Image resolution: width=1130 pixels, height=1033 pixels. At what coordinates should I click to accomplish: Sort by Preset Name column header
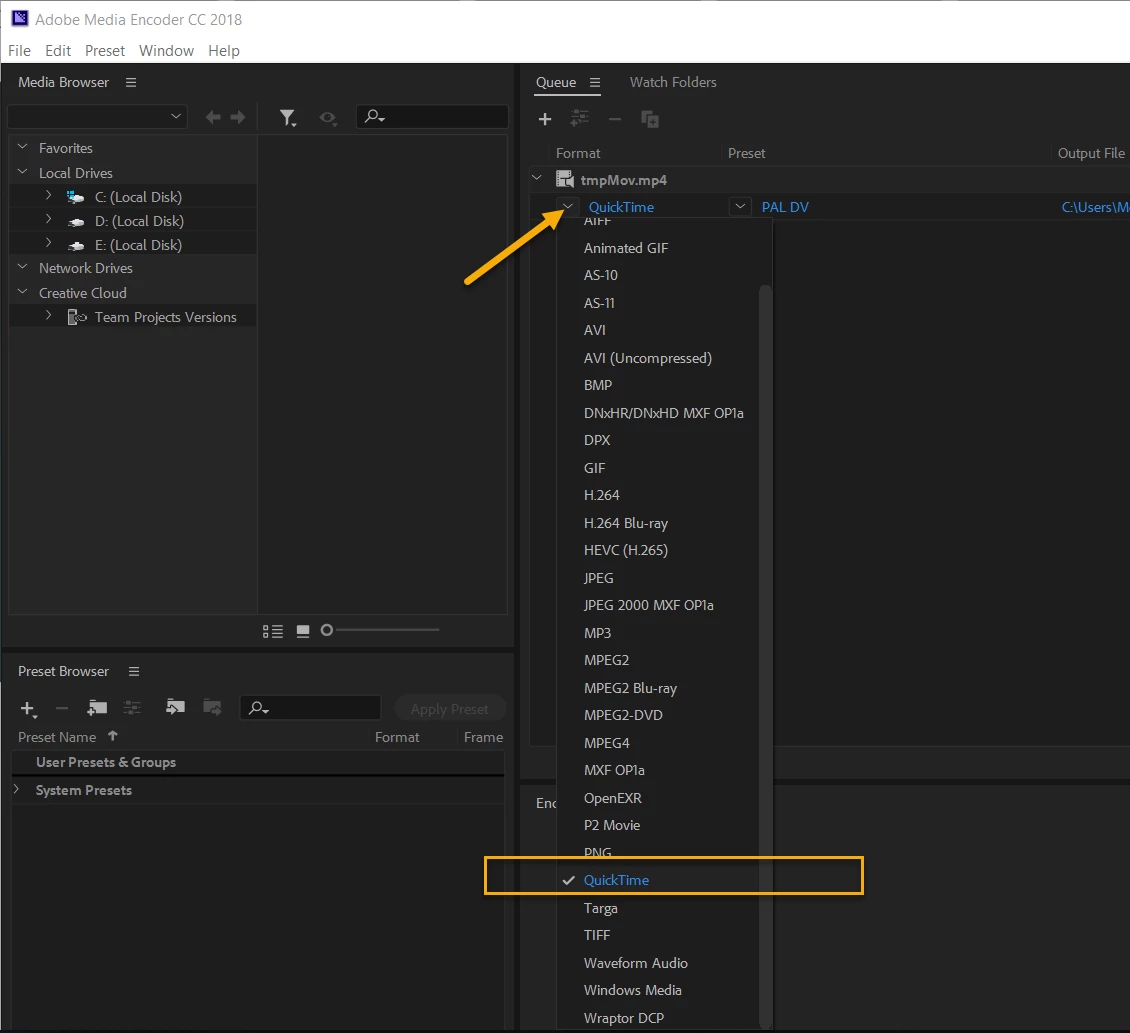(x=57, y=737)
